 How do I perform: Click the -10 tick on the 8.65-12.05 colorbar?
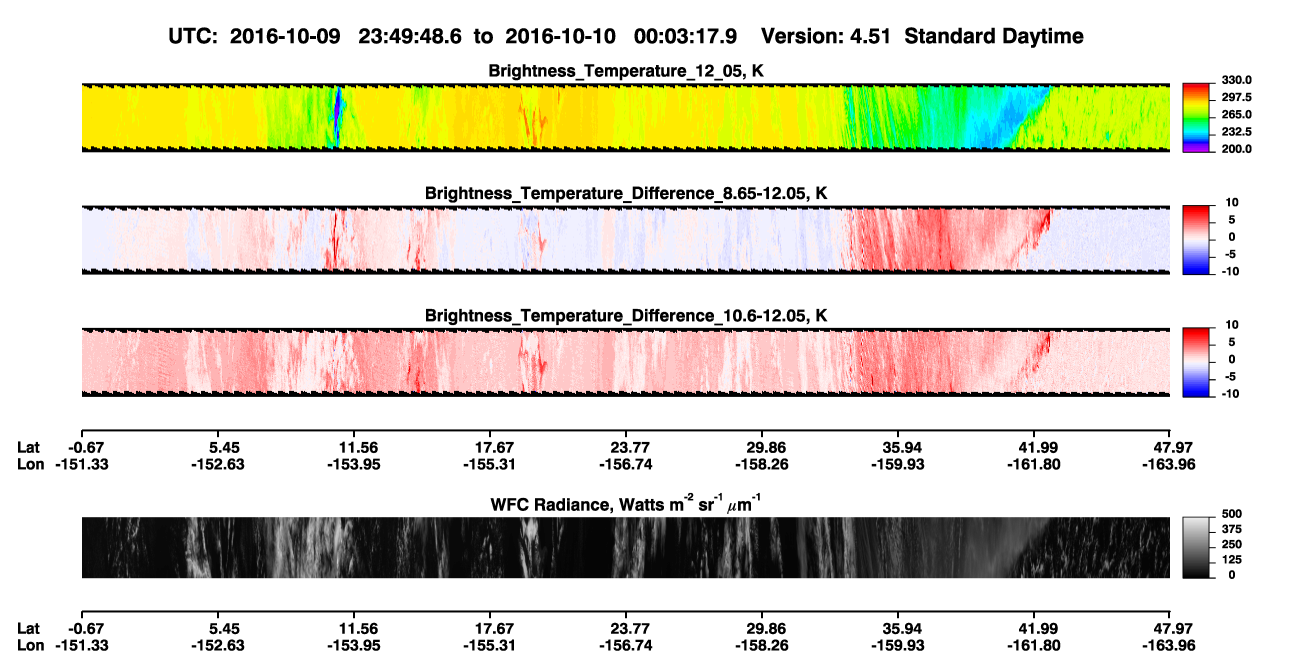[x=1232, y=272]
